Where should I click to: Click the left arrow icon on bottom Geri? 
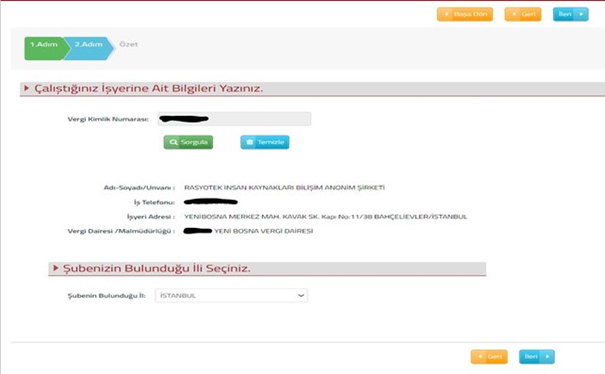(x=480, y=356)
